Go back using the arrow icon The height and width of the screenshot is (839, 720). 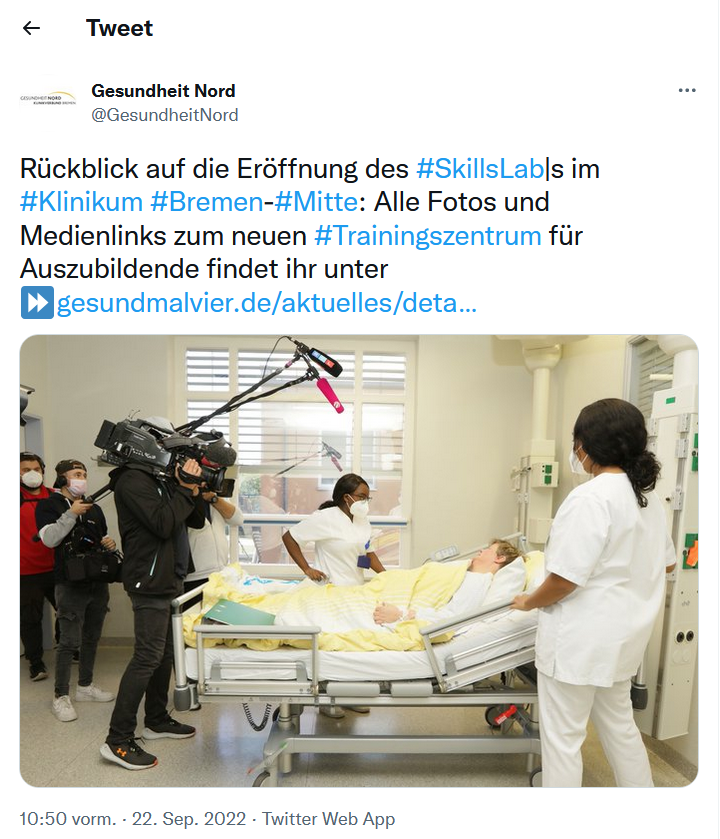32,28
